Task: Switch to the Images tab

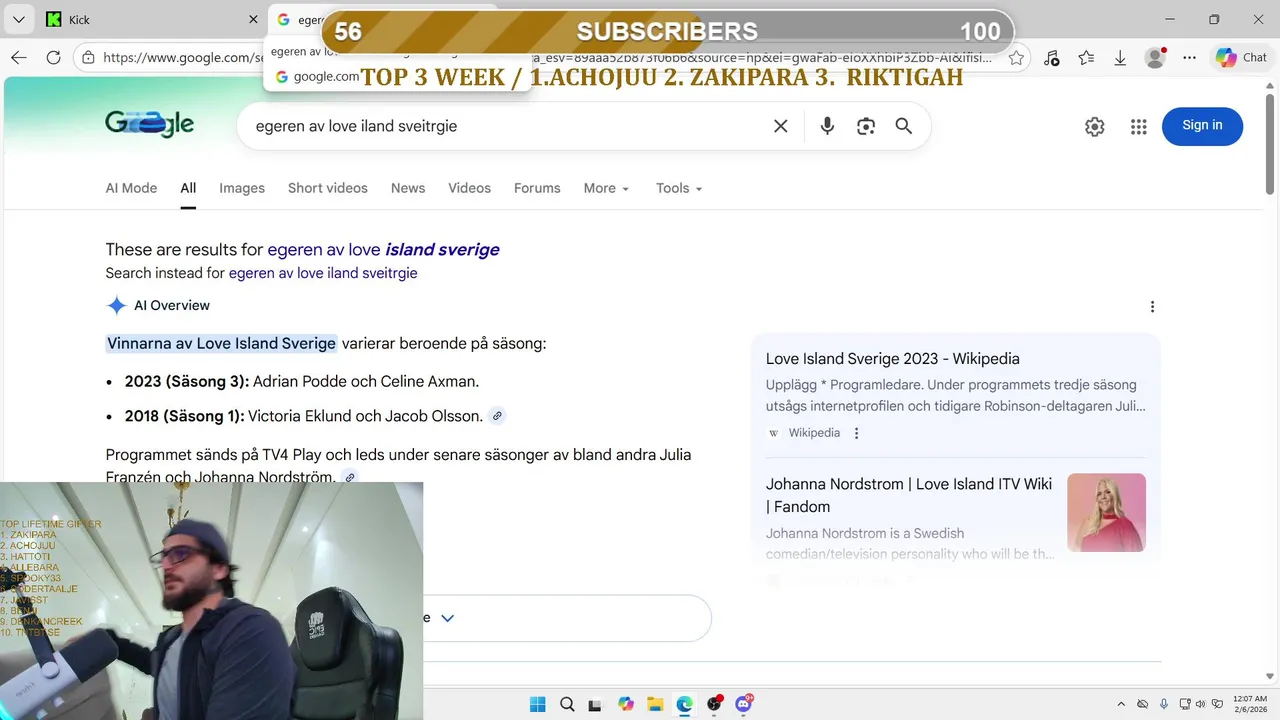Action: [x=242, y=188]
